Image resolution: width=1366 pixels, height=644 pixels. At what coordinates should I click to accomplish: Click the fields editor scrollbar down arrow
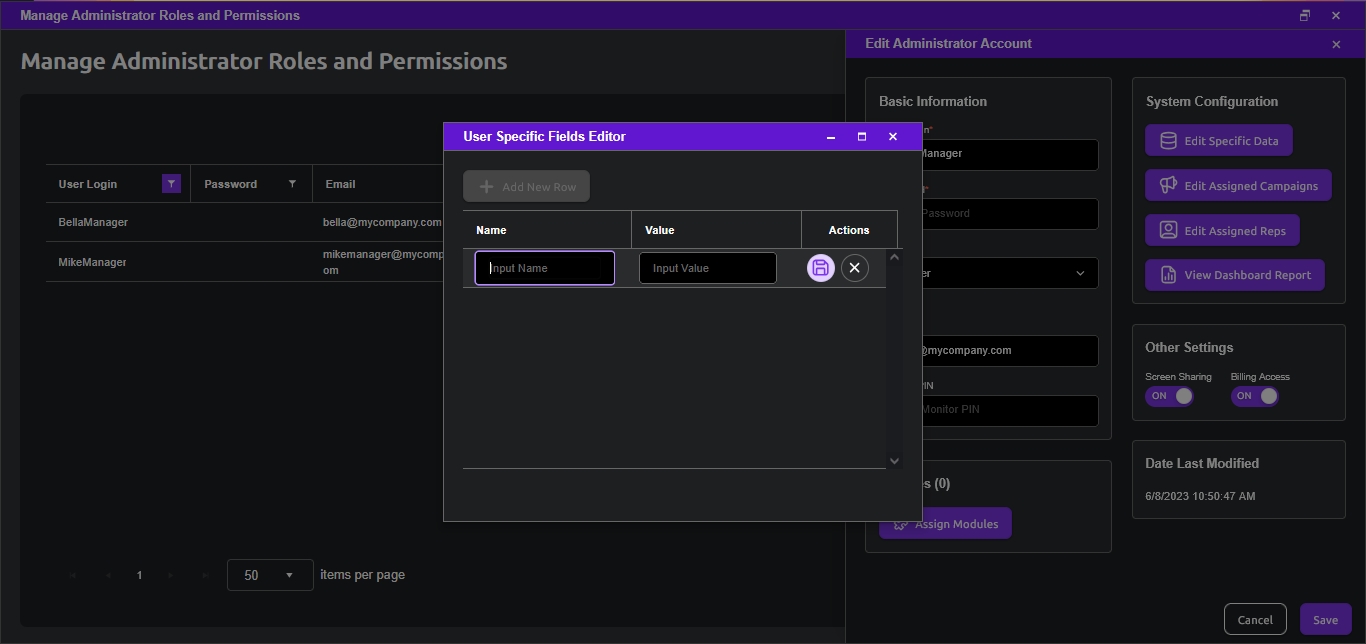(x=894, y=461)
